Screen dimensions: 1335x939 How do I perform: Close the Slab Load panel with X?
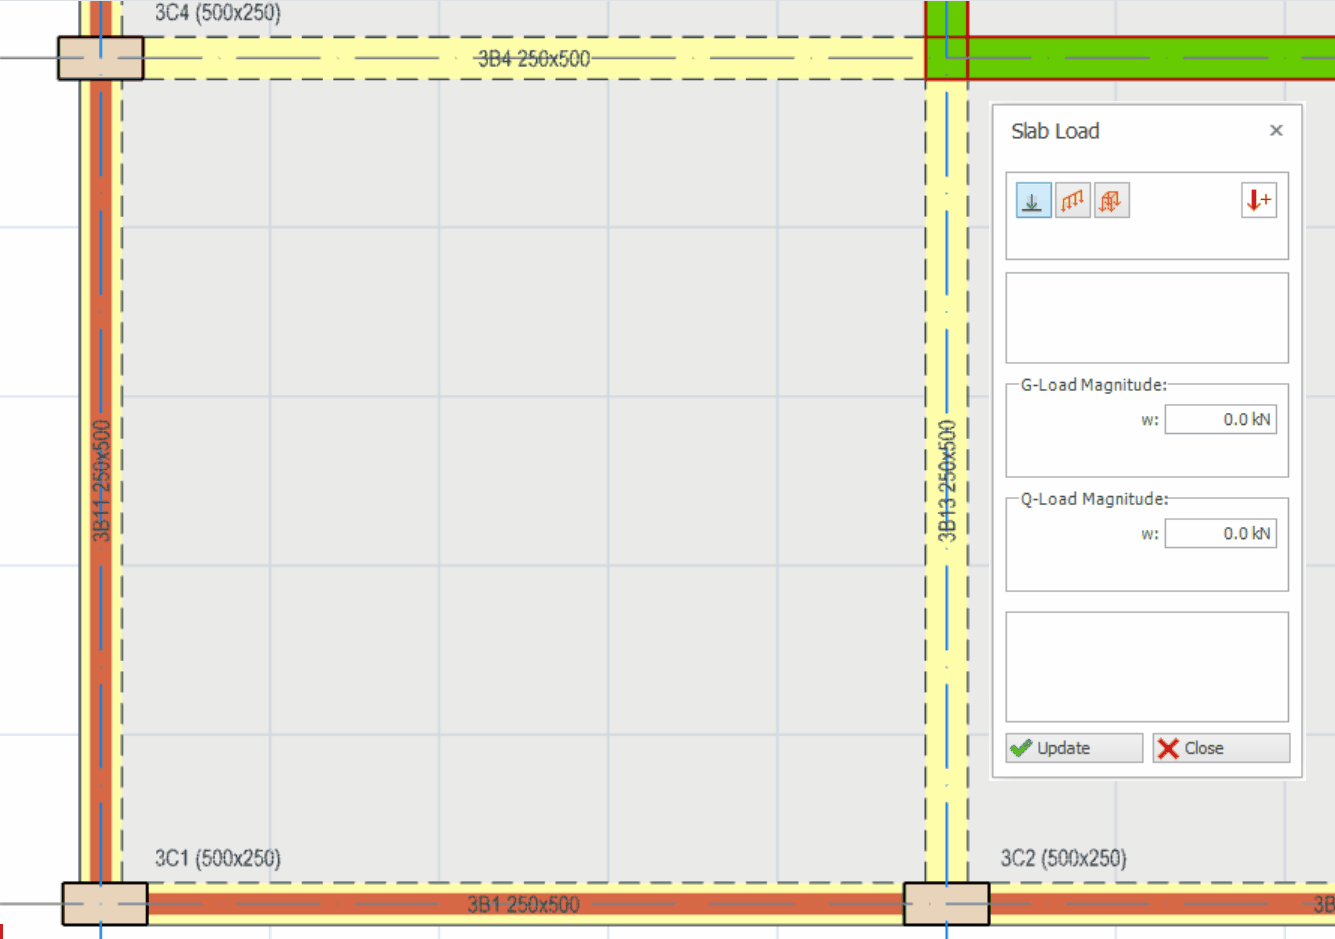tap(1276, 131)
